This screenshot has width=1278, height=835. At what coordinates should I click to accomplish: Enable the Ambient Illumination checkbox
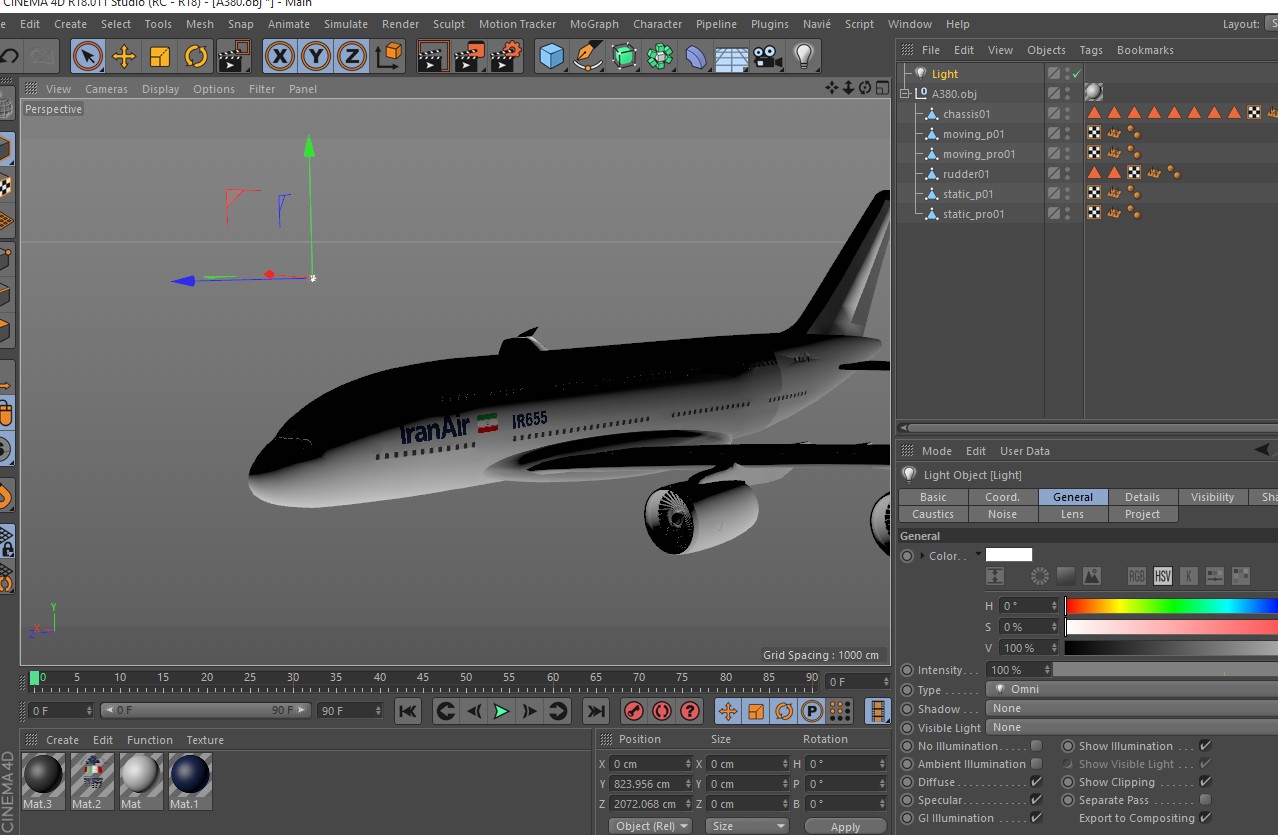(1036, 764)
